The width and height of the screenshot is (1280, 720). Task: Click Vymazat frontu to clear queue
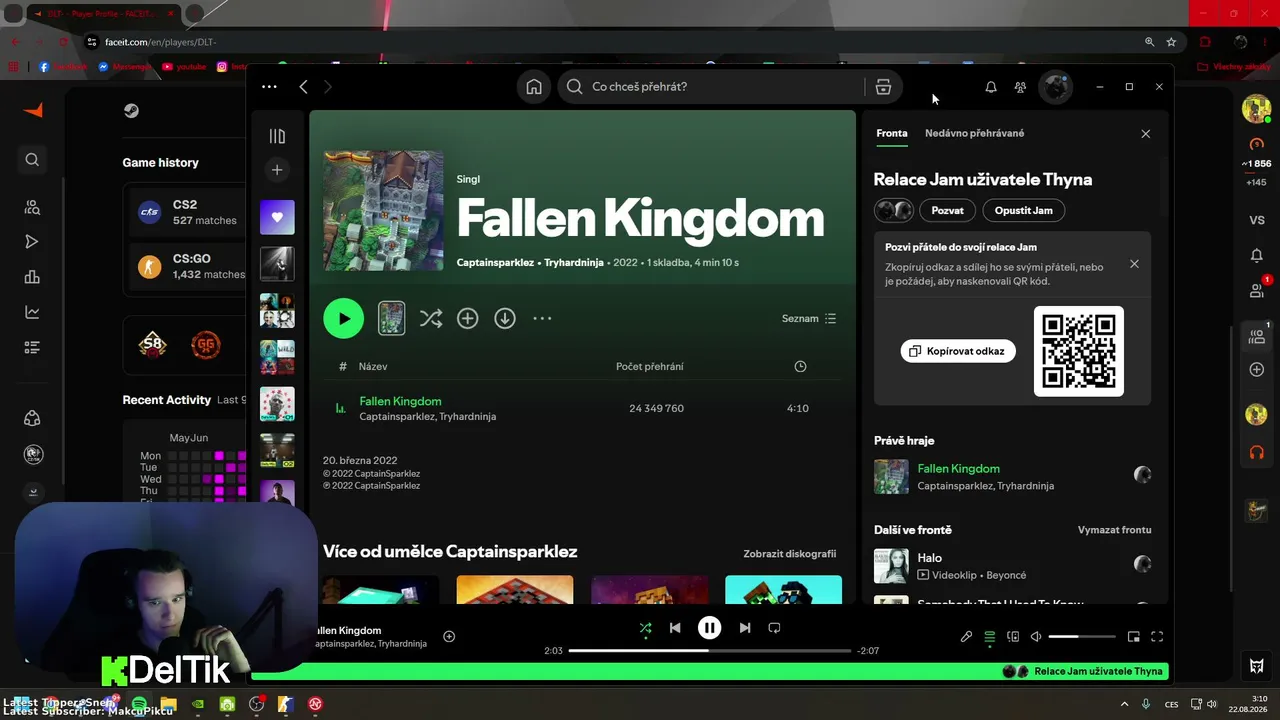(1115, 530)
